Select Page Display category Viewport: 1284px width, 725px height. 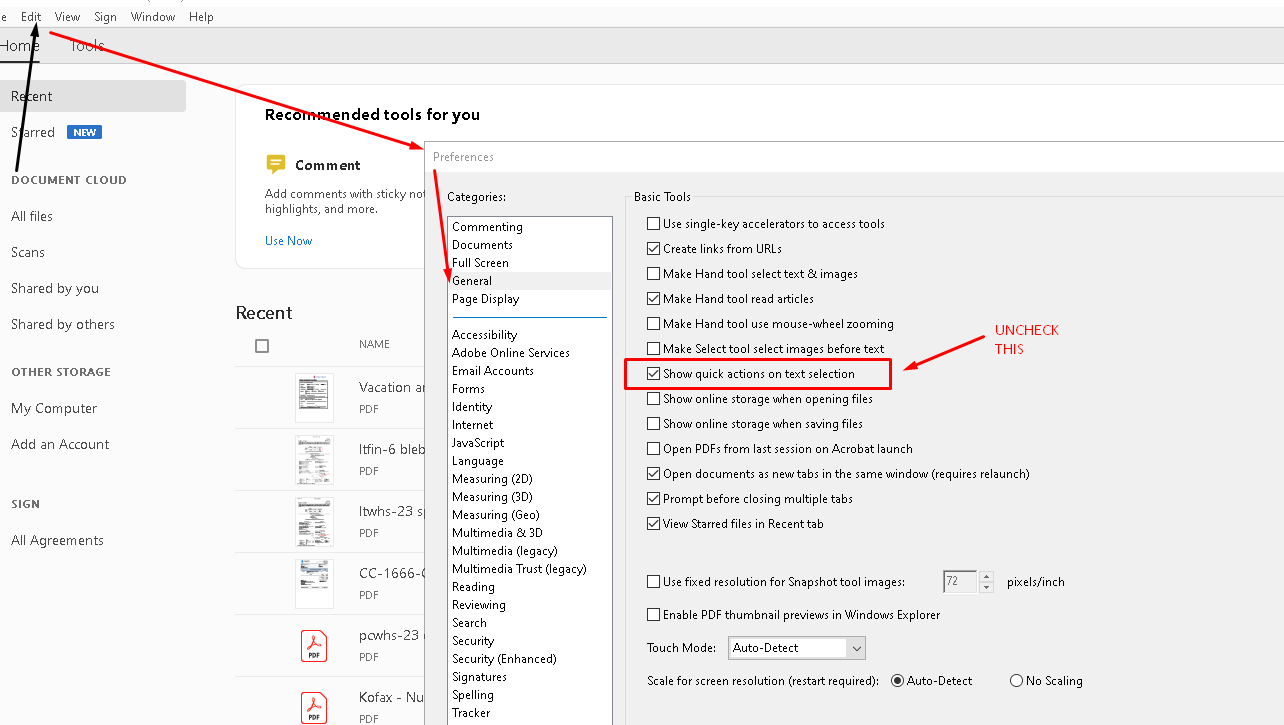point(485,299)
